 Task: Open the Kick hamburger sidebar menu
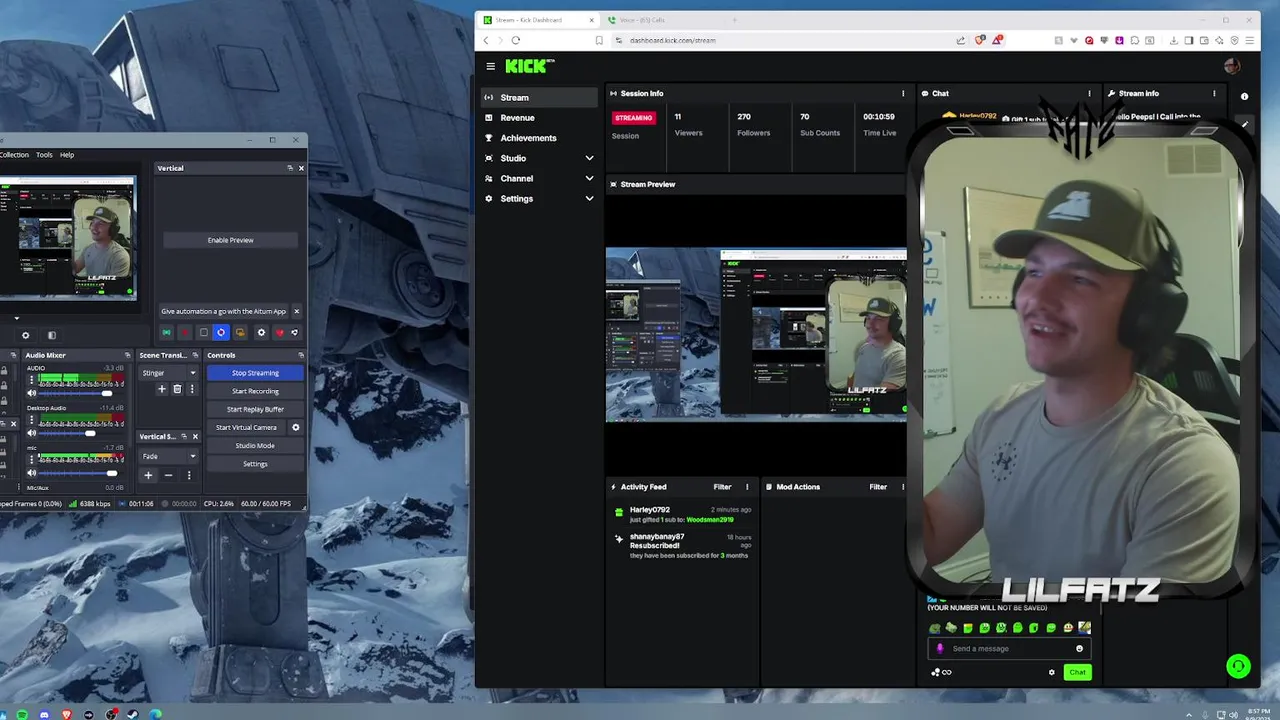pyautogui.click(x=490, y=66)
